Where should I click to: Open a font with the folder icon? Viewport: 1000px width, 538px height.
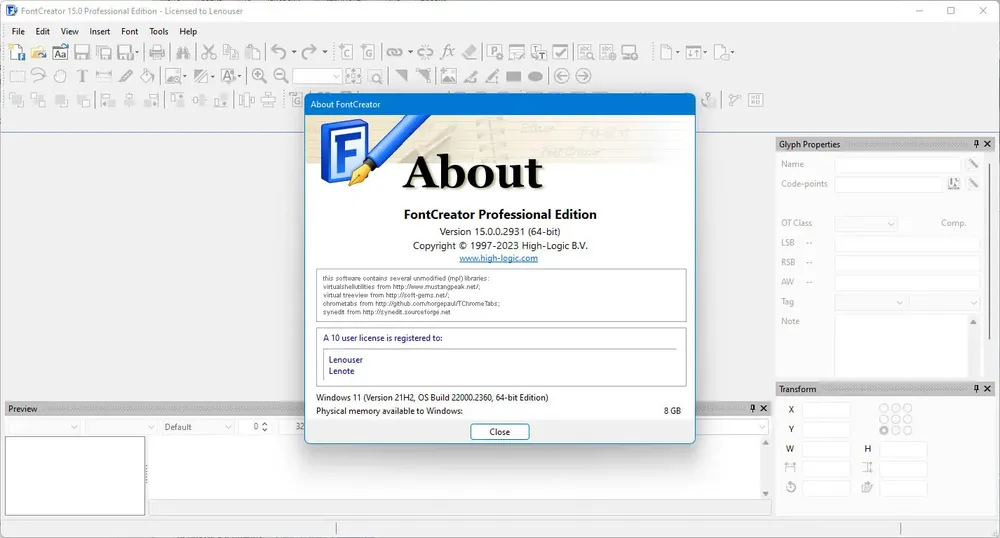pos(38,52)
